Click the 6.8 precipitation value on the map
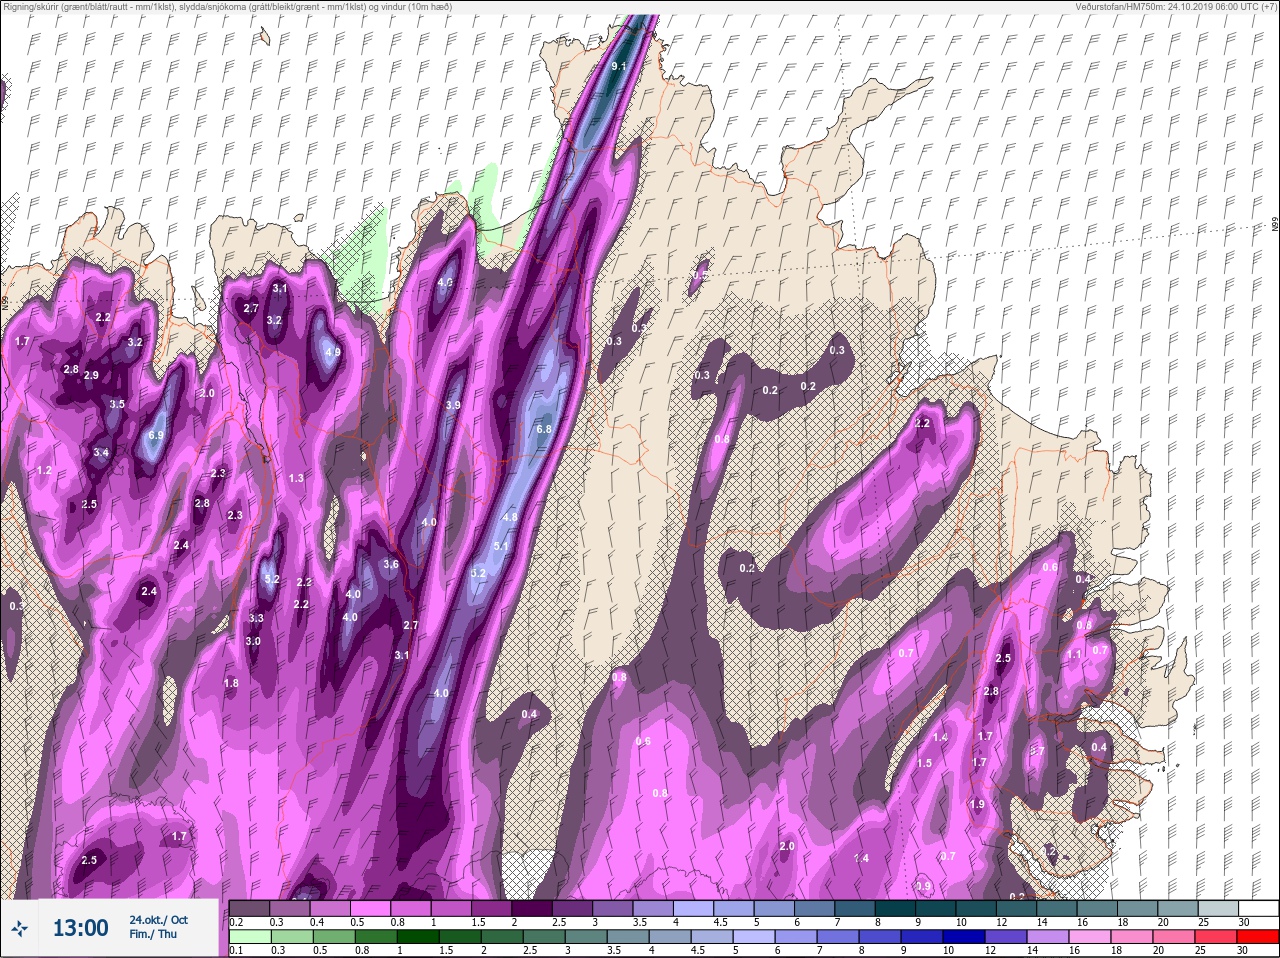 pyautogui.click(x=544, y=429)
